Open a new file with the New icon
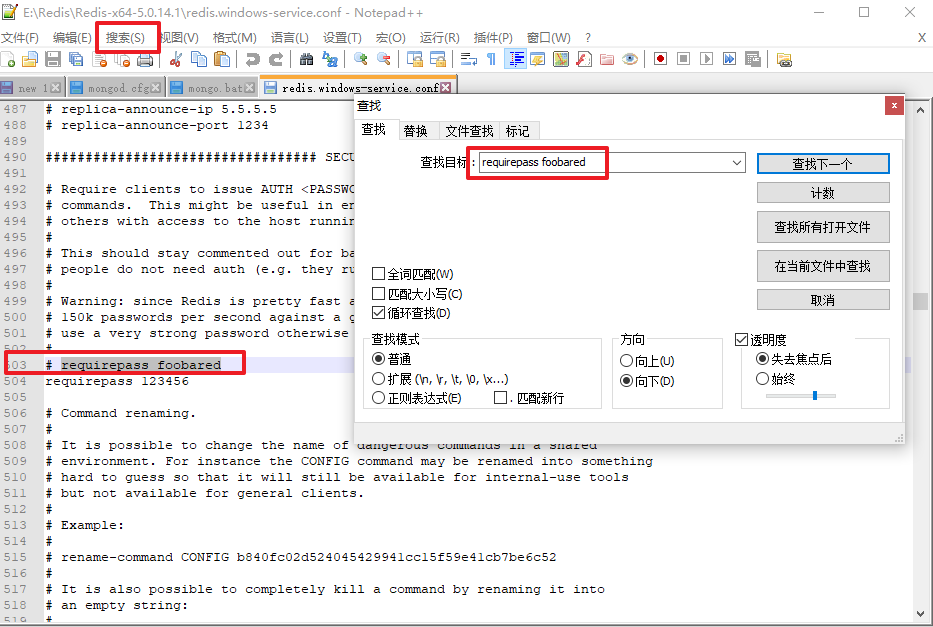This screenshot has height=627, width=933. click(x=10, y=60)
